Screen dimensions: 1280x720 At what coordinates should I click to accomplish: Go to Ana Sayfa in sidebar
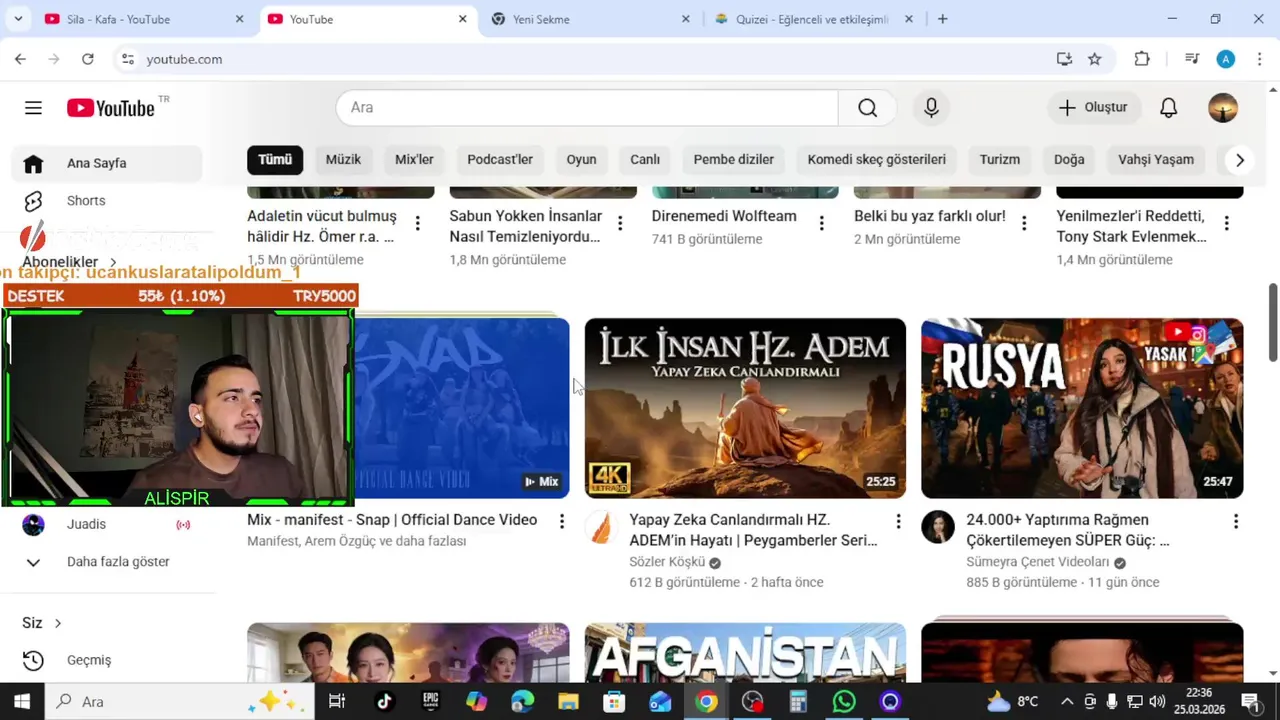107,163
